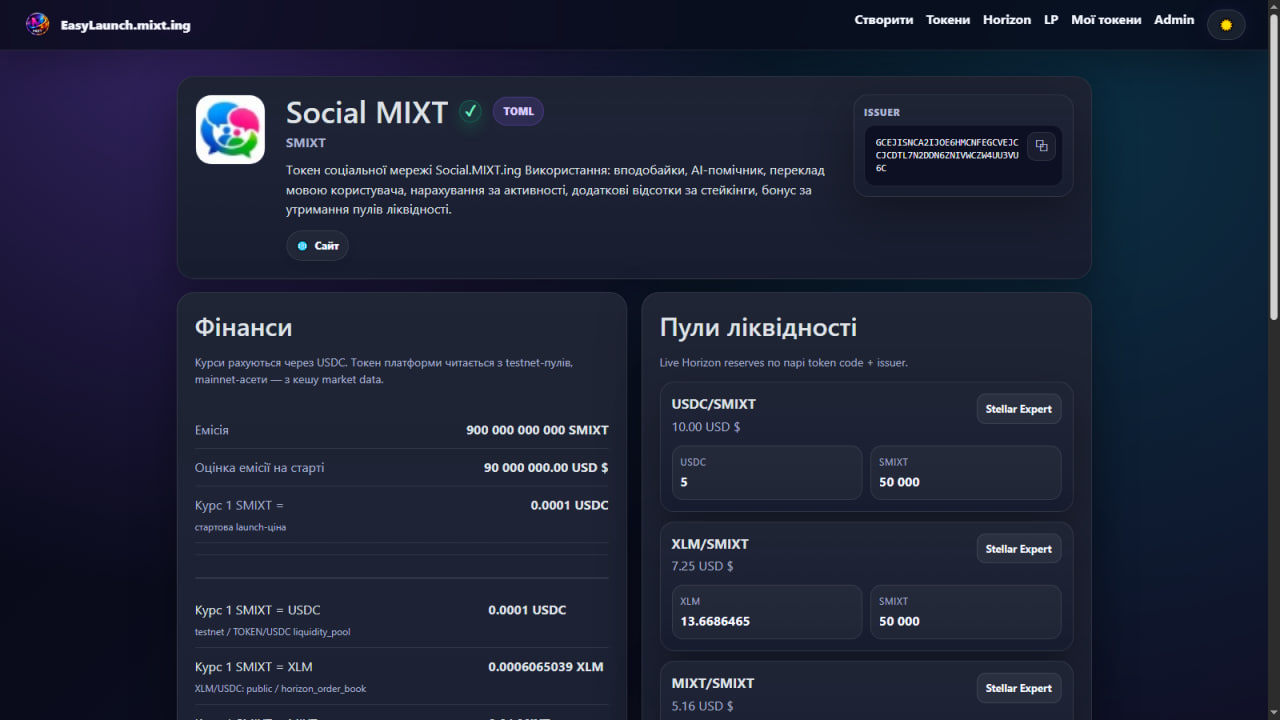Viewport: 1280px width, 720px height.
Task: Click the 7.25 USD $ pool value
Action: [703, 566]
